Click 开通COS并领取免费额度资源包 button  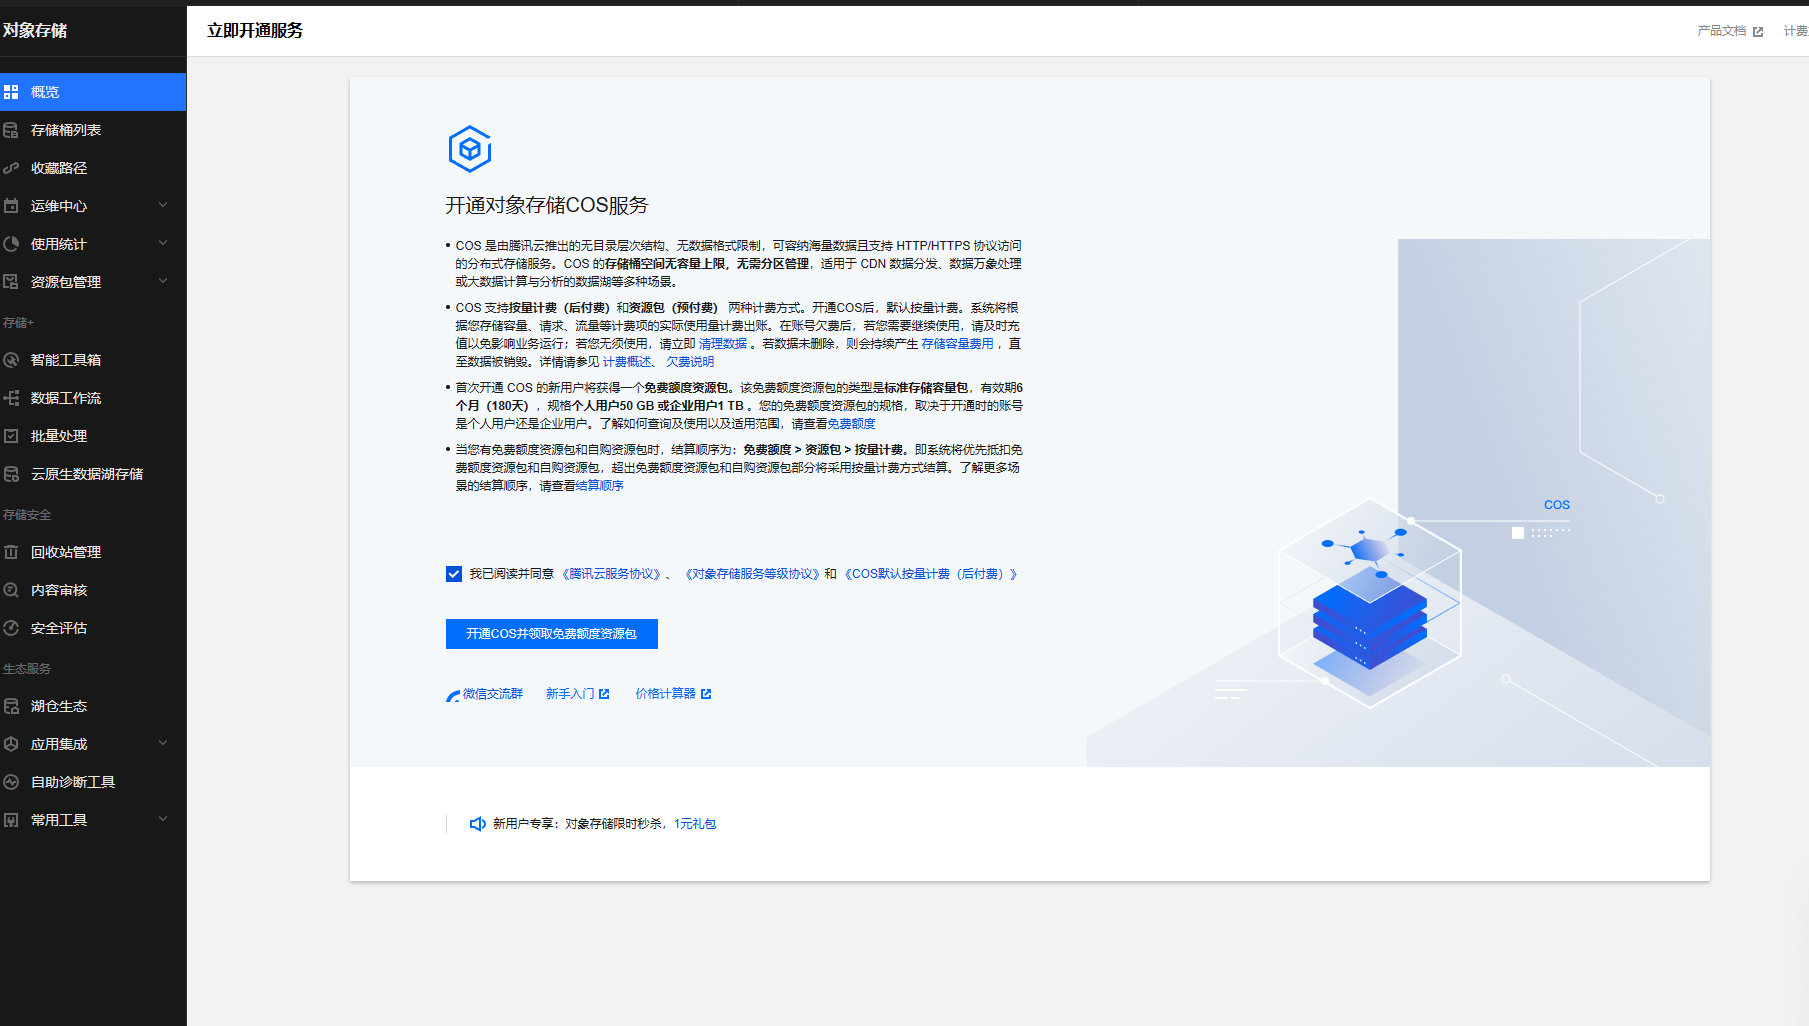tap(551, 634)
